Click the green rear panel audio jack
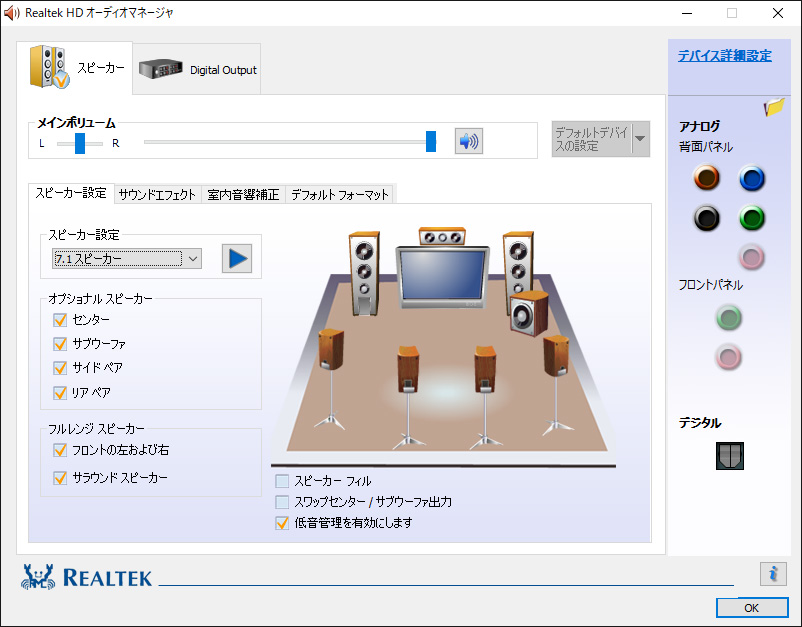This screenshot has width=802, height=627. point(752,218)
